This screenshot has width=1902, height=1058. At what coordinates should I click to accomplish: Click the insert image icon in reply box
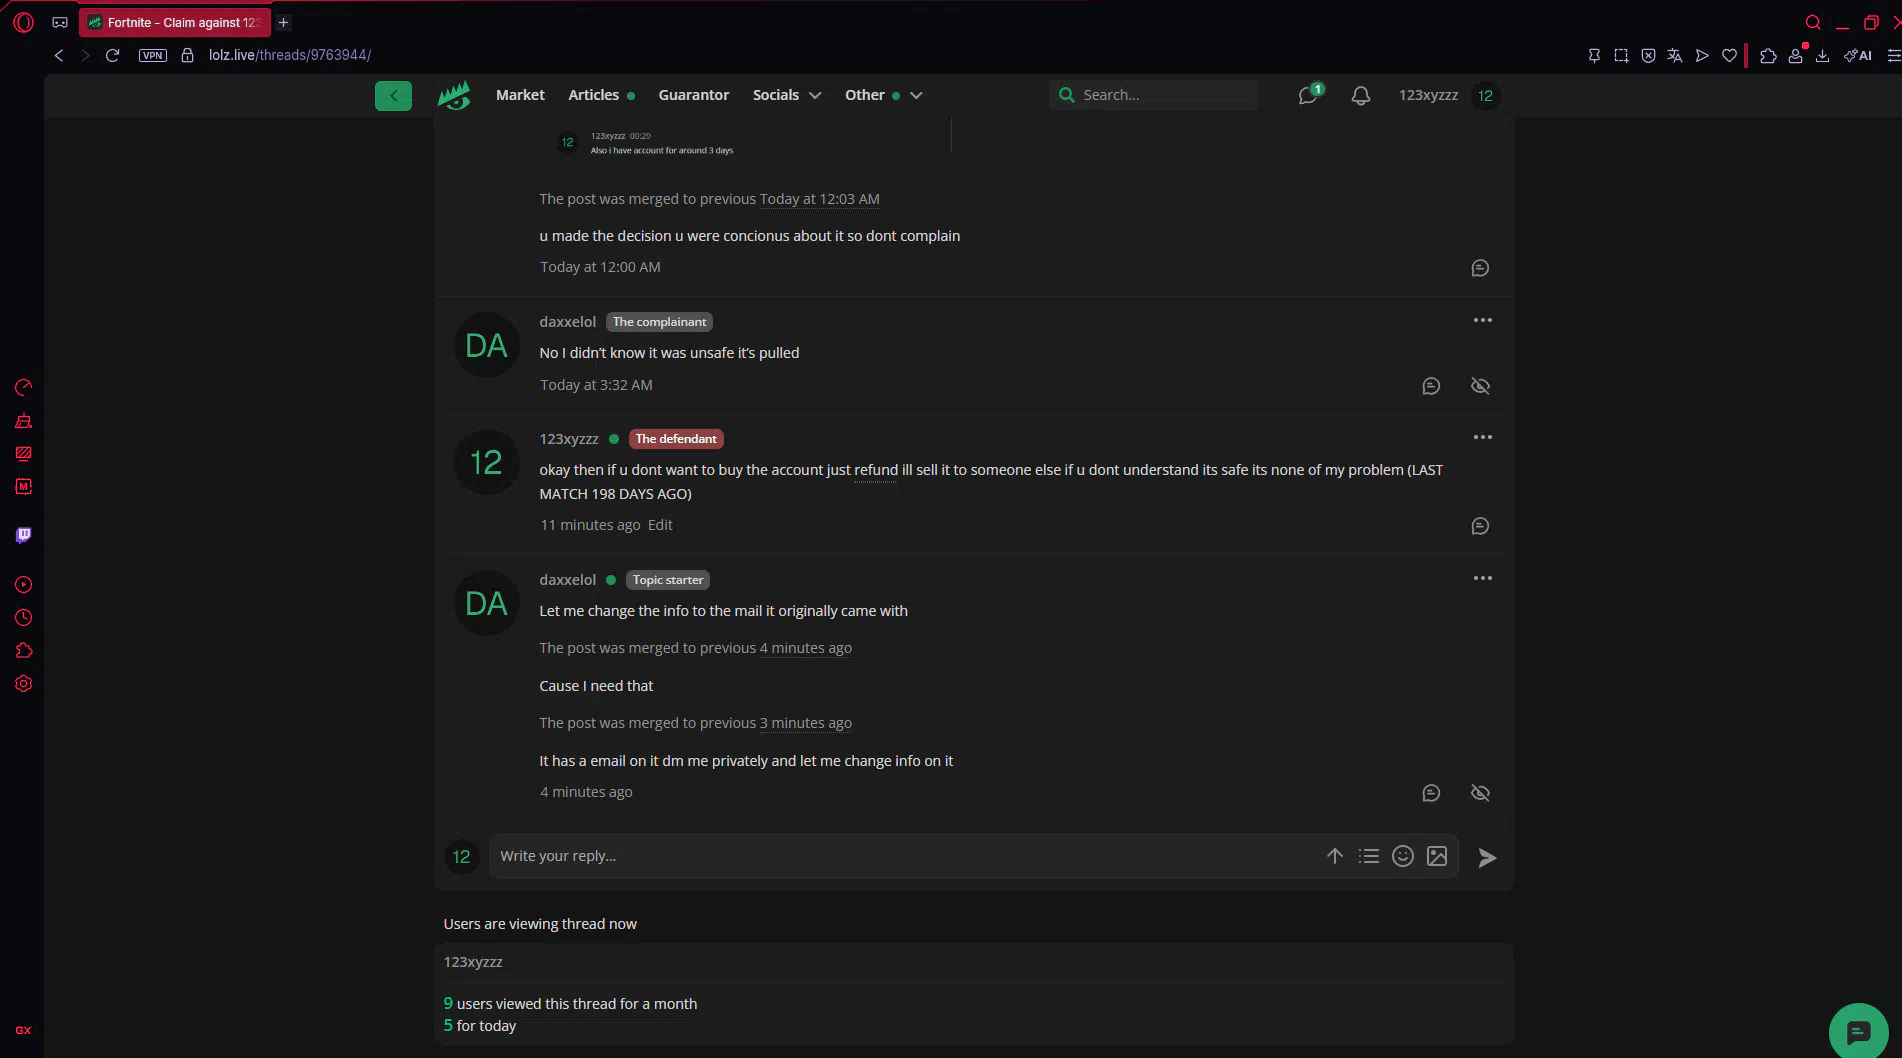click(x=1437, y=856)
